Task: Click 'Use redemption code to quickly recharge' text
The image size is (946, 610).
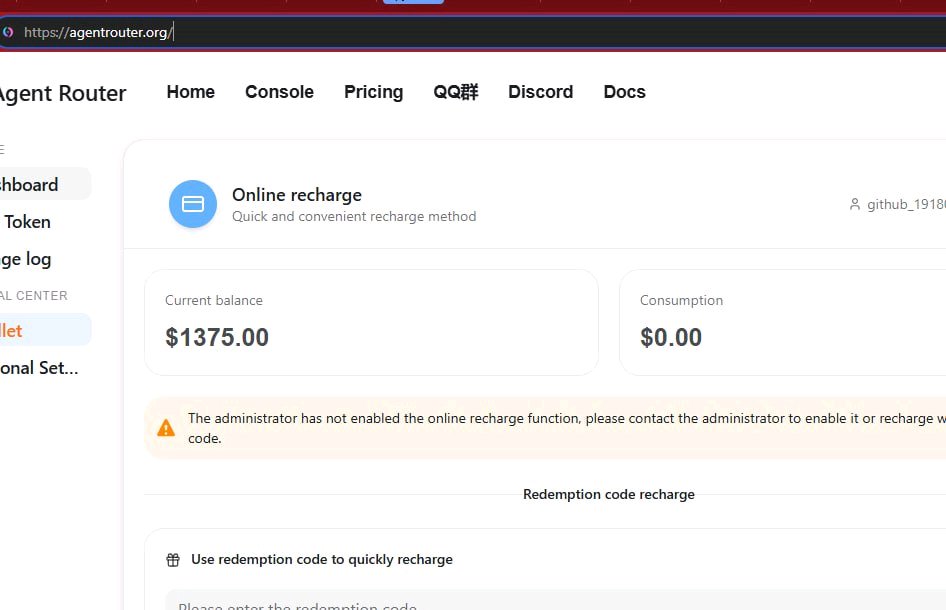Action: pyautogui.click(x=322, y=559)
